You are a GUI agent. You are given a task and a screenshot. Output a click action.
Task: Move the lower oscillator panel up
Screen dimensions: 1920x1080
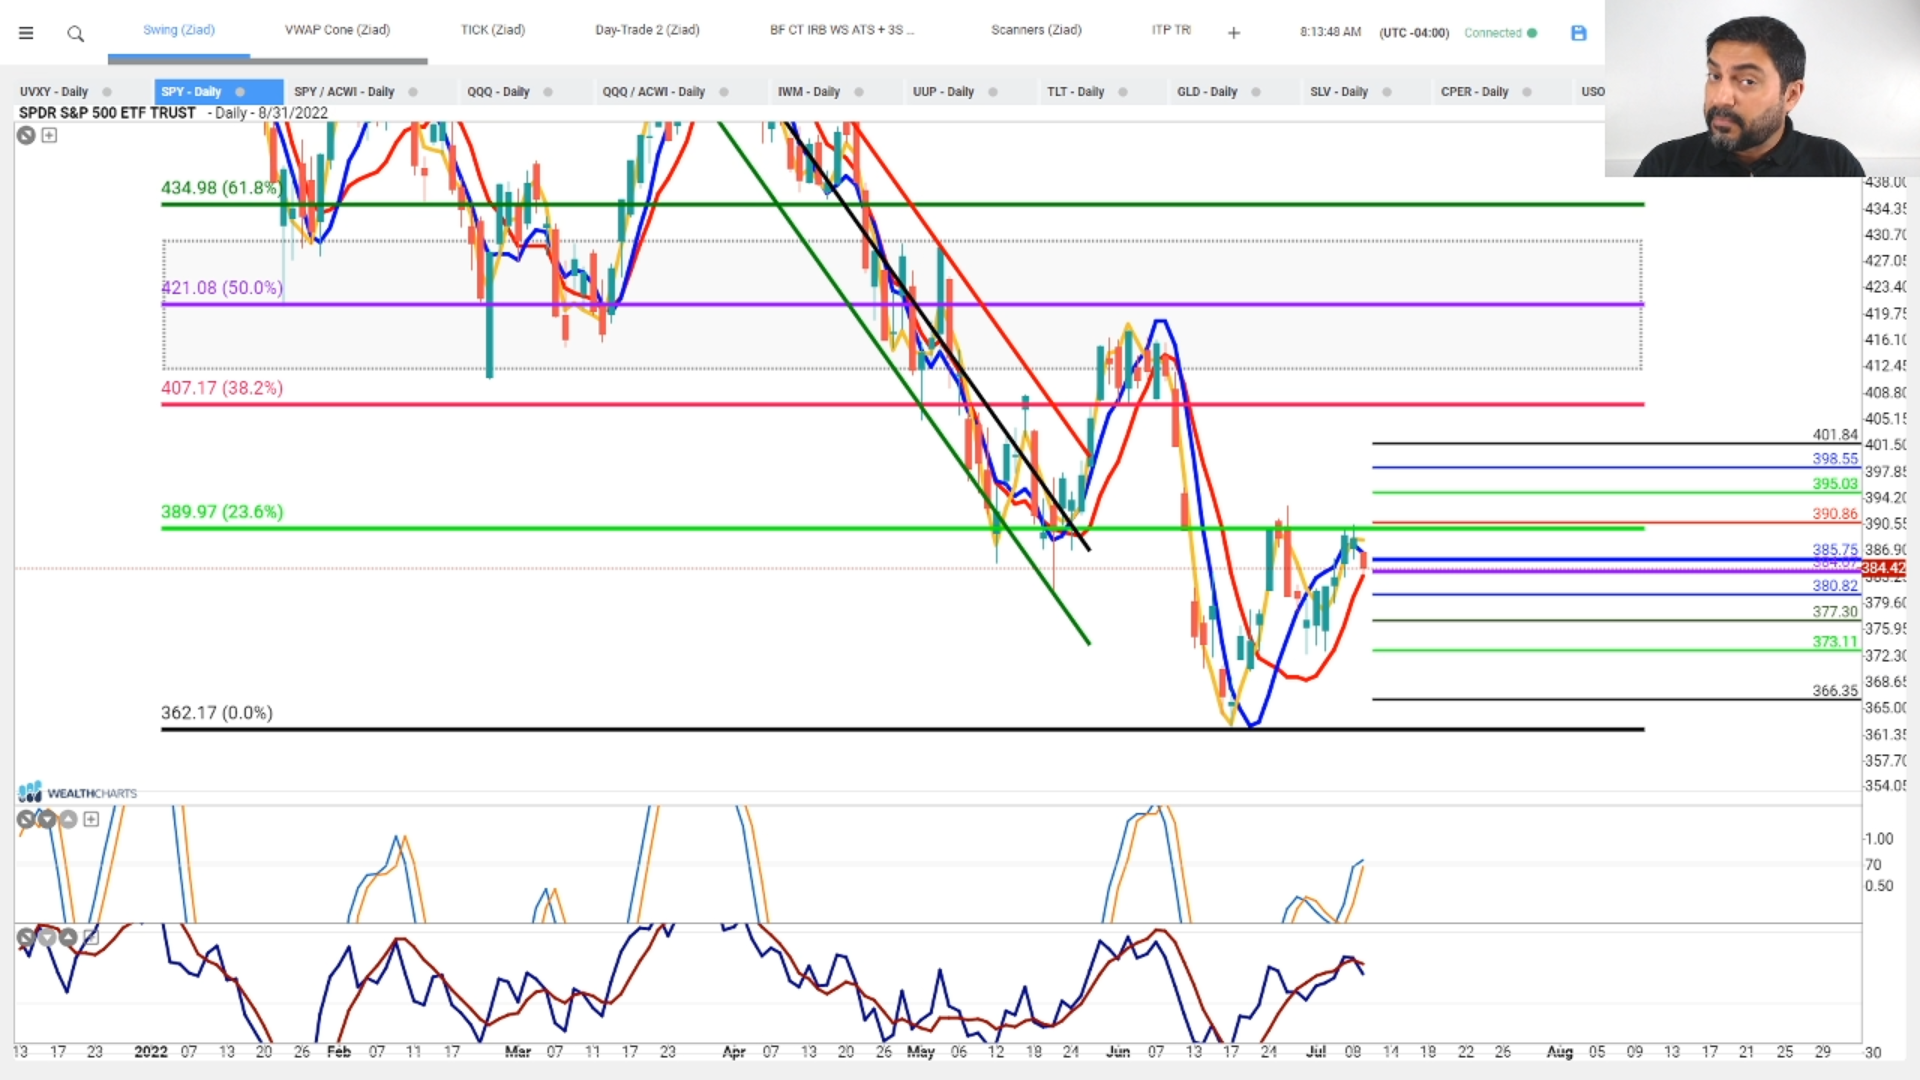(68, 937)
